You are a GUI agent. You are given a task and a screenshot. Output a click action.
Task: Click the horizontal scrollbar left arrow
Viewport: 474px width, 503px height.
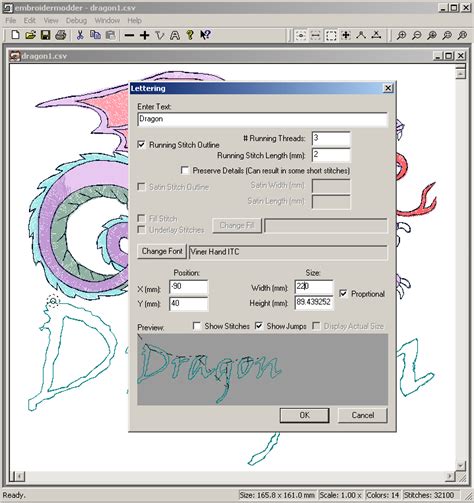[x=20, y=476]
